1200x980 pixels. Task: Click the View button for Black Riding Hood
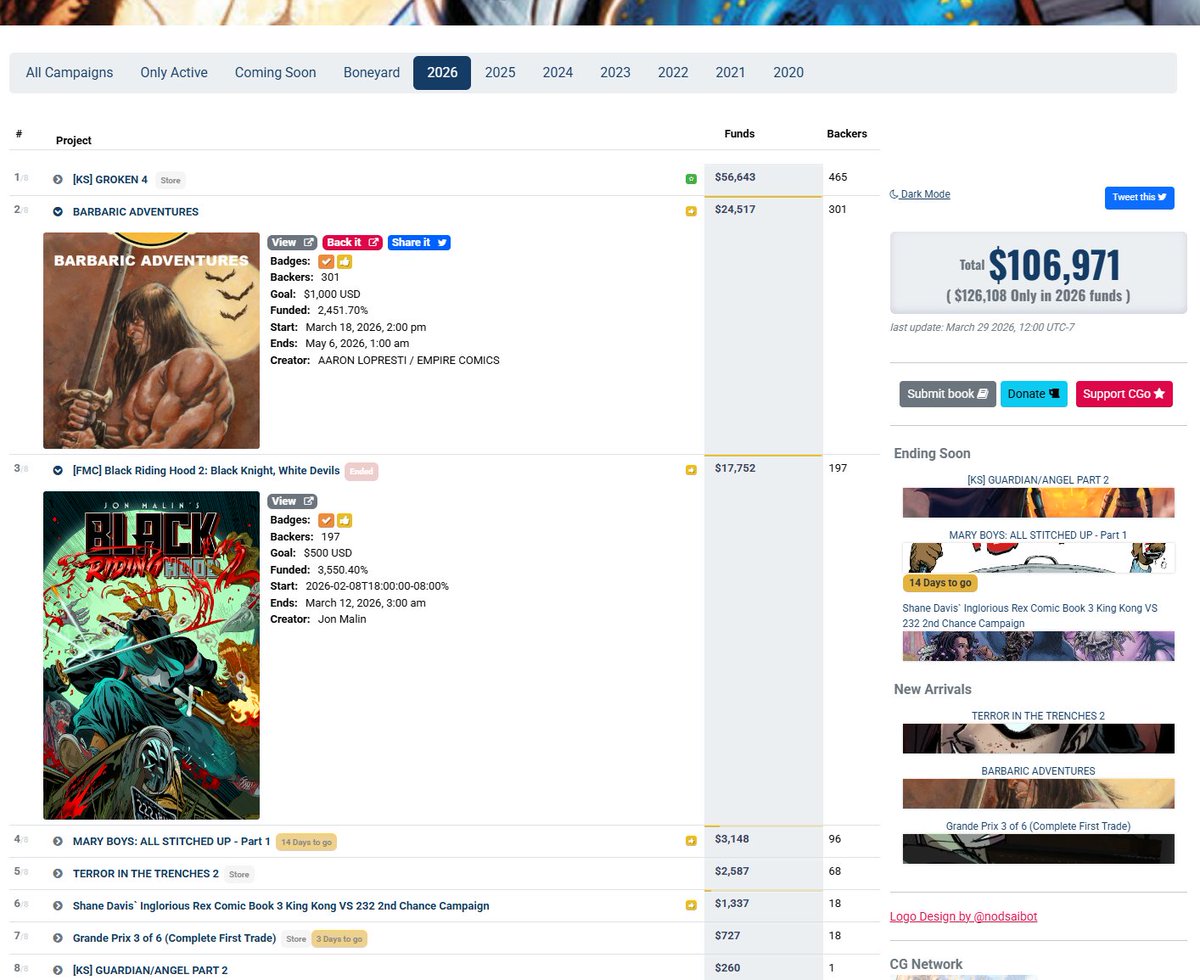coord(293,501)
